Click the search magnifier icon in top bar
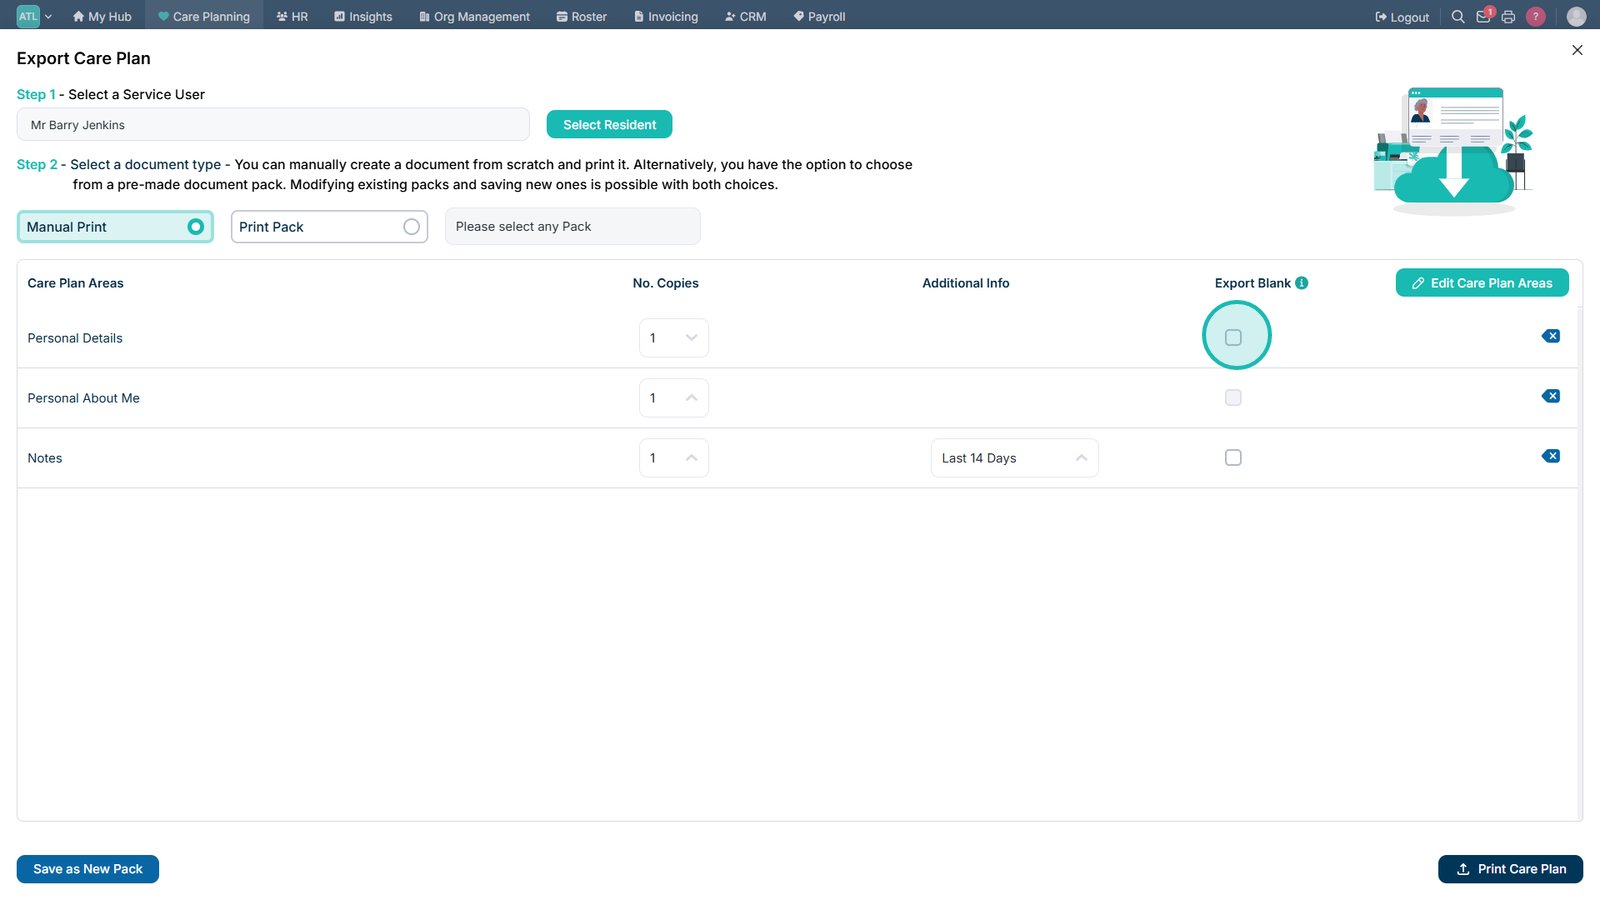This screenshot has width=1600, height=900. point(1458,17)
